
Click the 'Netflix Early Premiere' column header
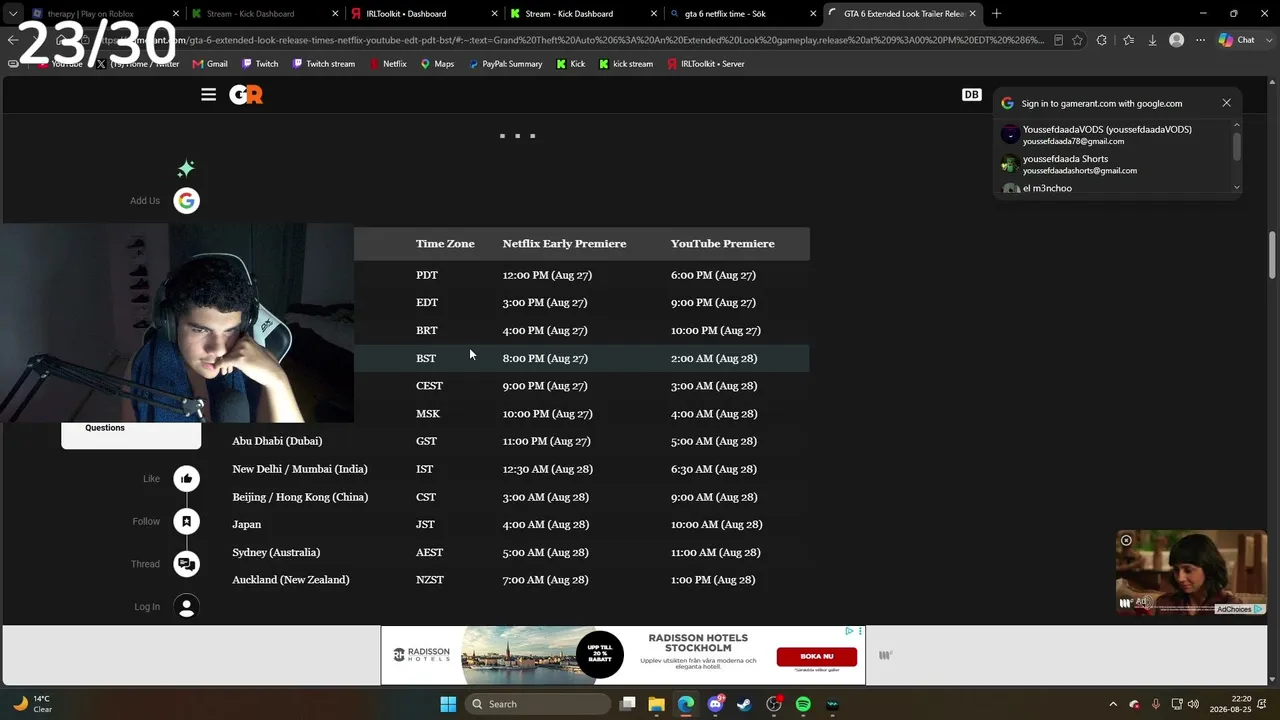tap(564, 244)
